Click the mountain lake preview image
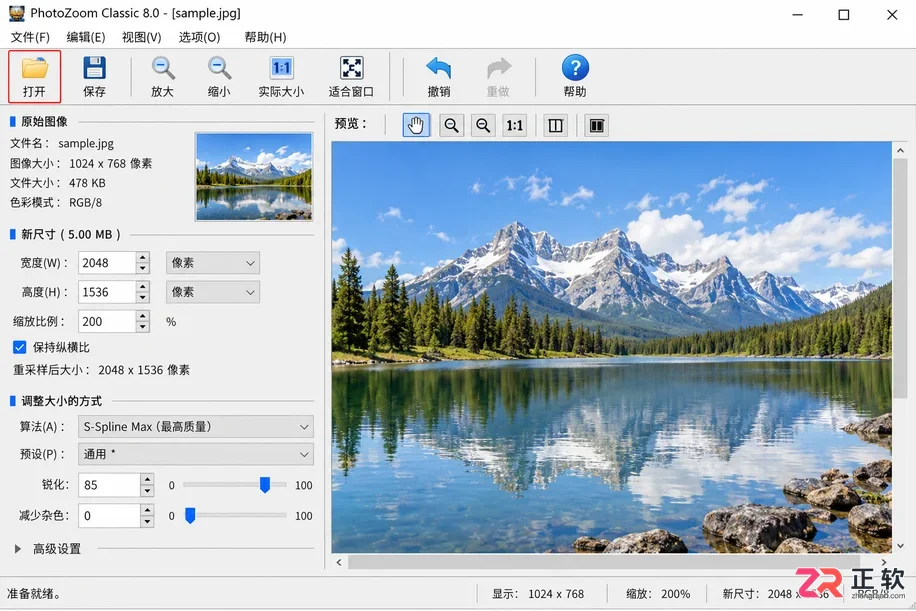 (x=612, y=347)
